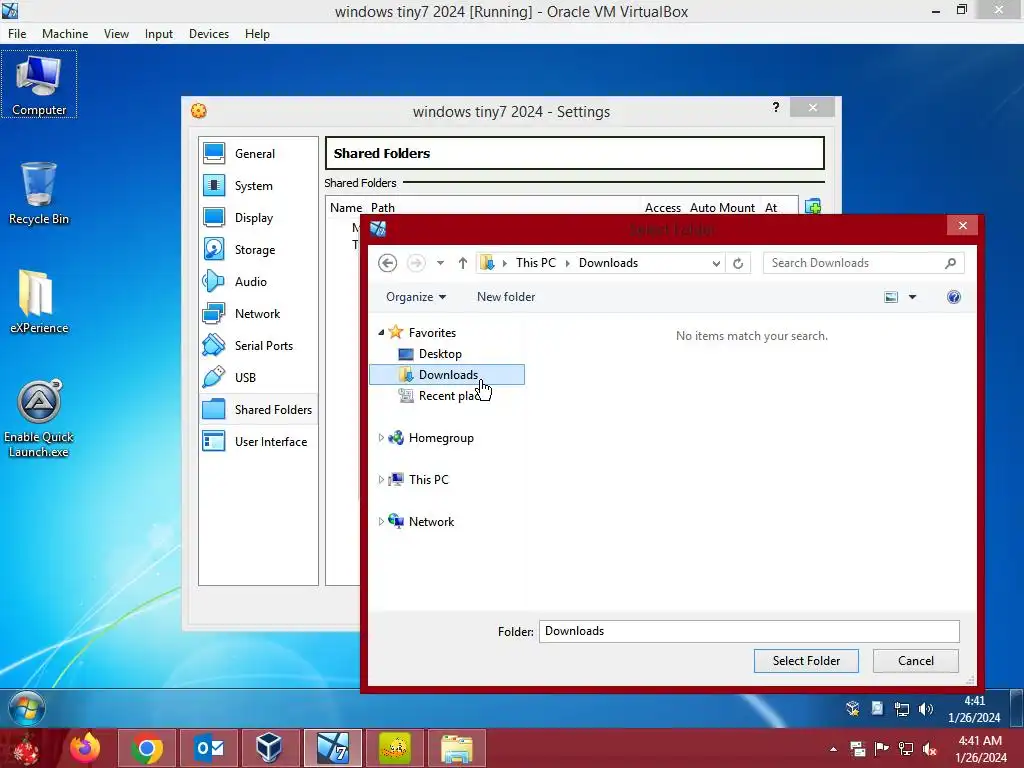The image size is (1024, 768).
Task: Open the Computer desktop icon
Action: point(39,85)
